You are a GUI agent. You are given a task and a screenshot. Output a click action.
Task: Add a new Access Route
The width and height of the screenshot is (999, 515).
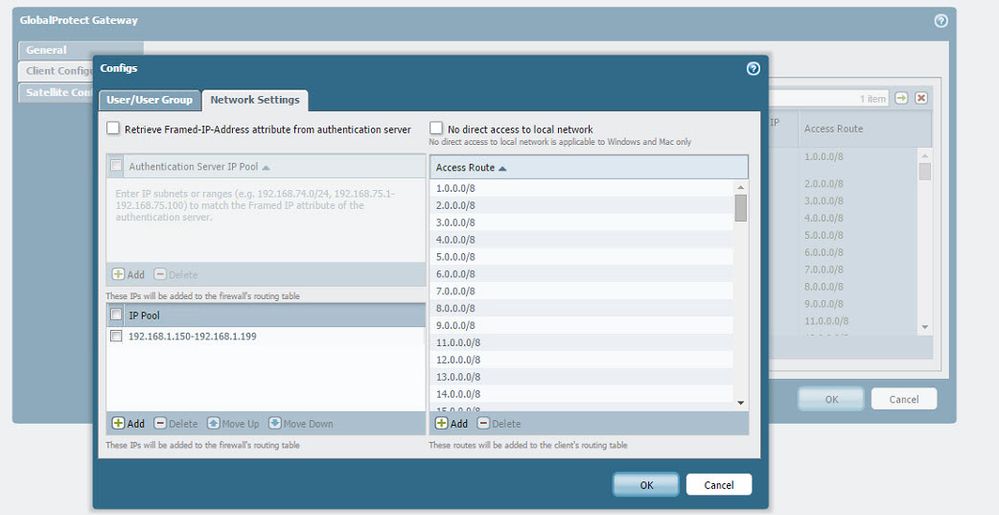pos(451,424)
